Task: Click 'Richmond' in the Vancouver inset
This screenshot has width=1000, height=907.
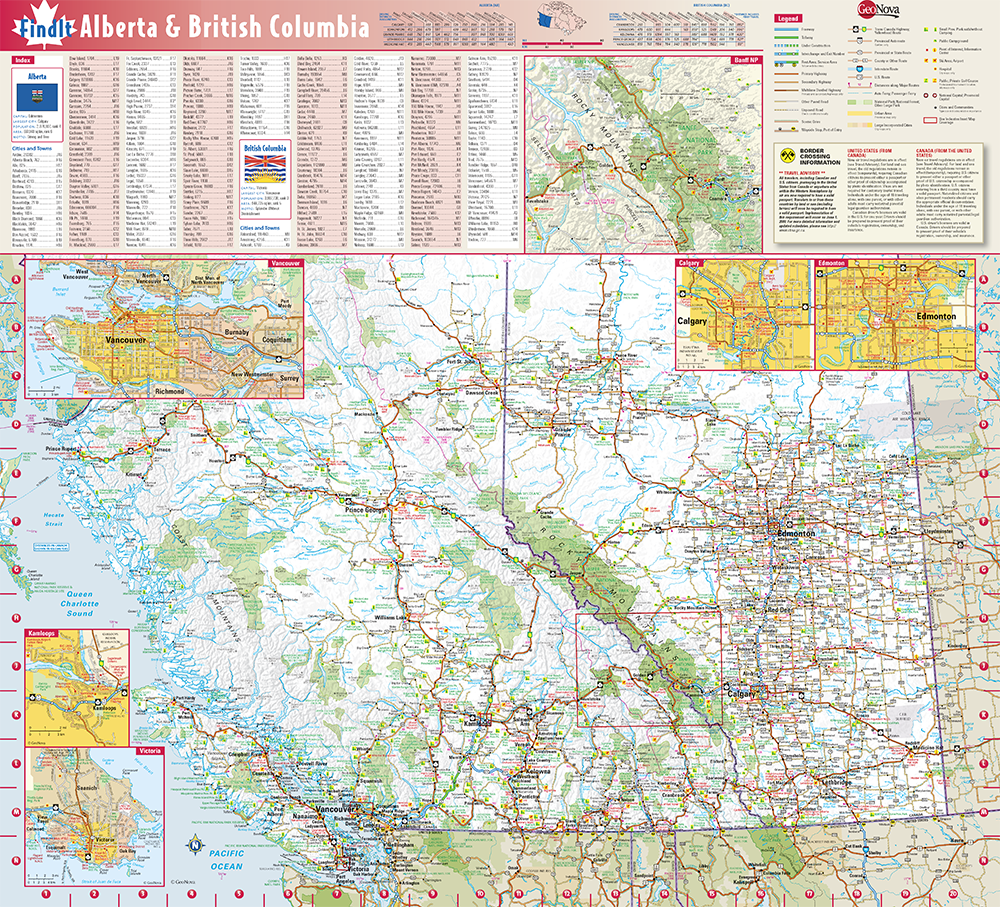Action: point(169,390)
